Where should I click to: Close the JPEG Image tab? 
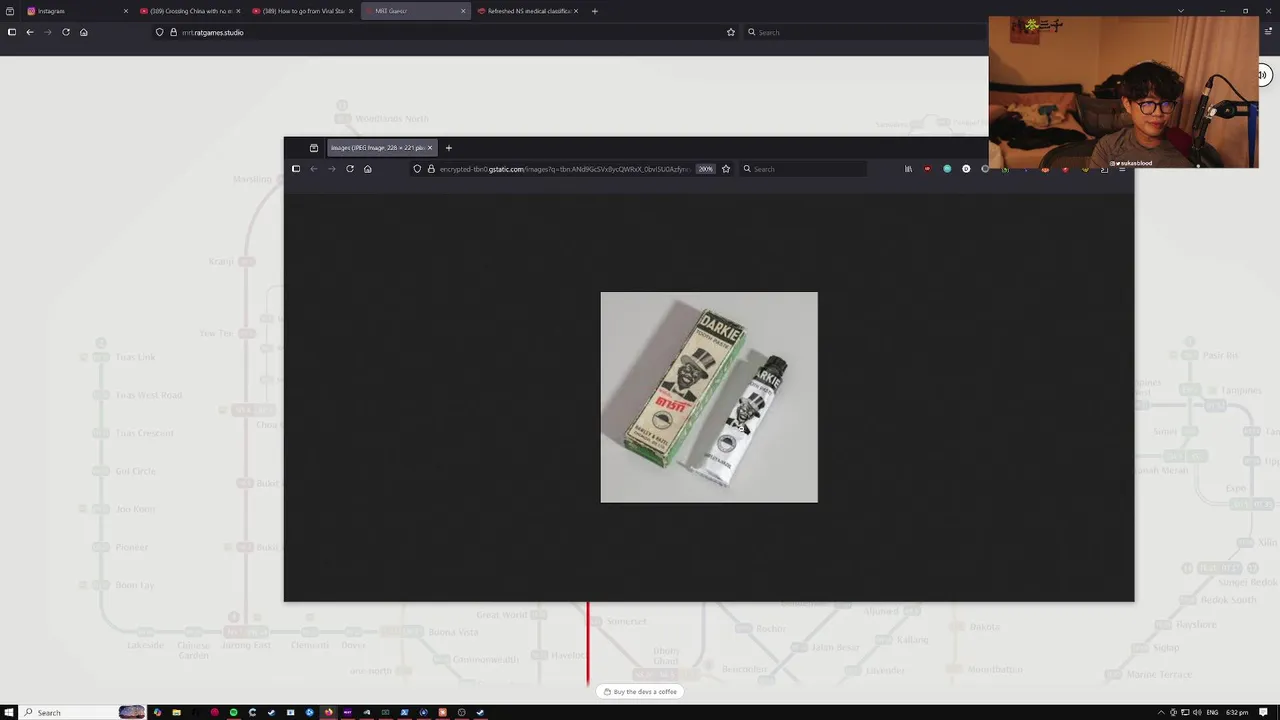pos(430,148)
